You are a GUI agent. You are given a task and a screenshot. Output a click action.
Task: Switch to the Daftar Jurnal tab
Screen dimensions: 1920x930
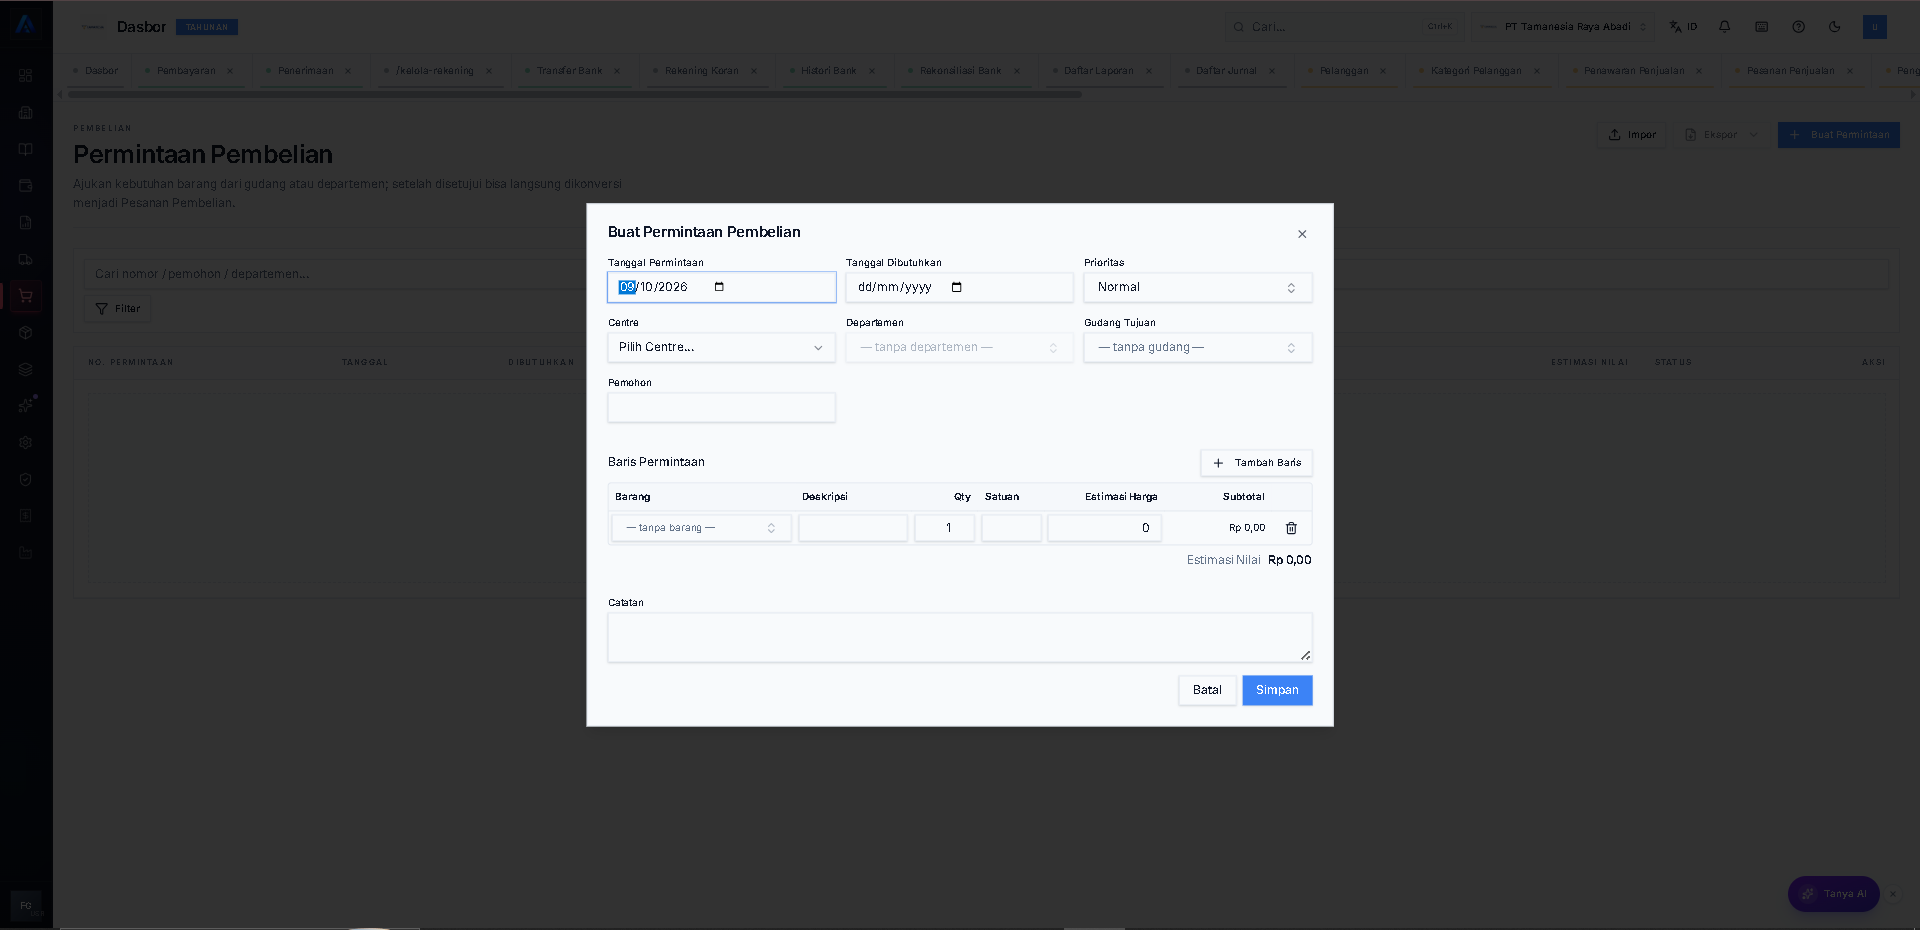pos(1226,71)
